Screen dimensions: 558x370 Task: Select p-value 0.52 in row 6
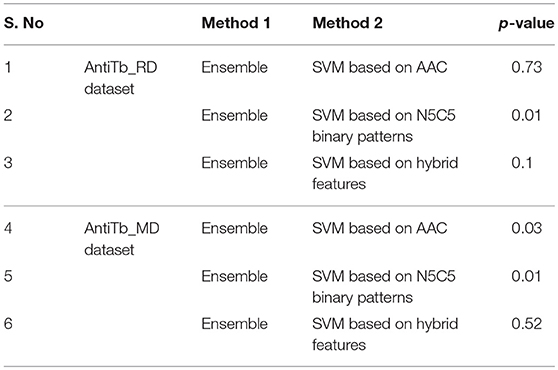click(527, 324)
